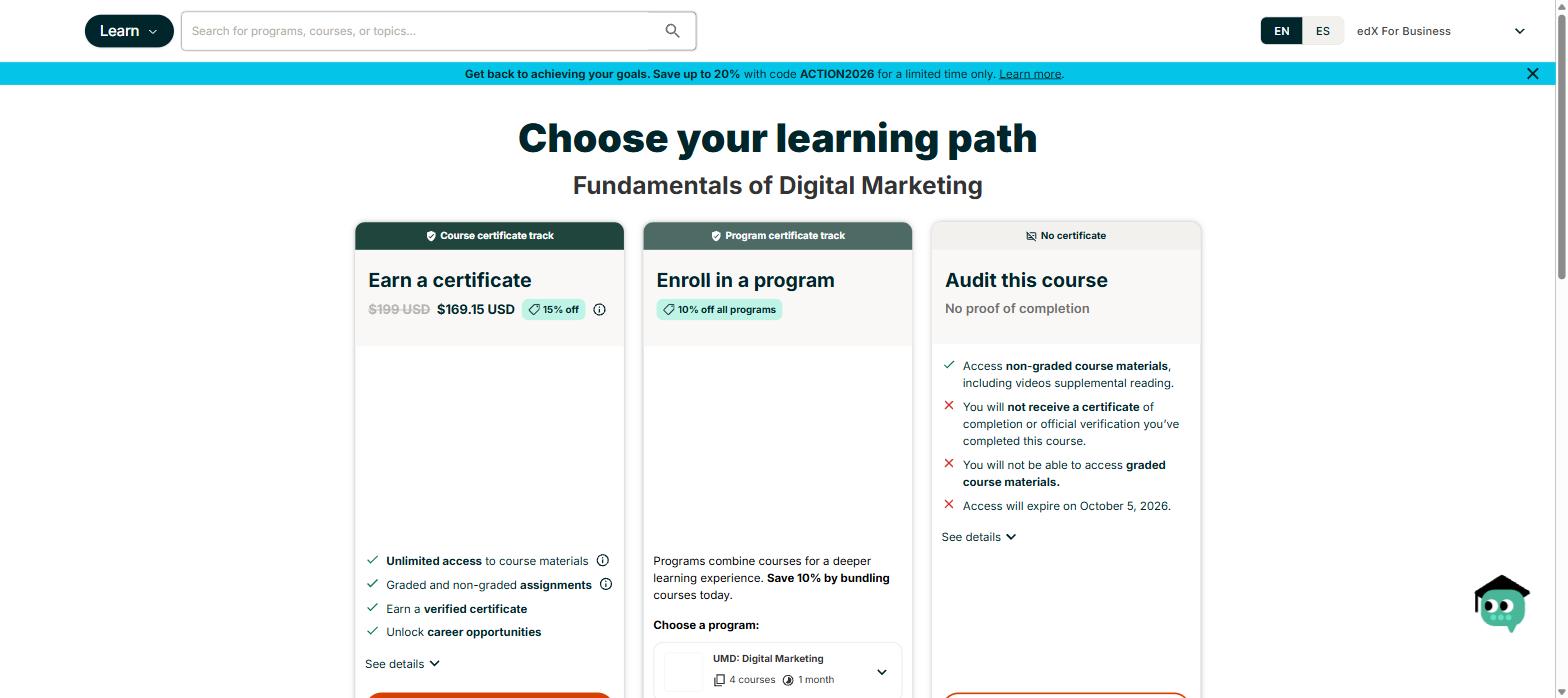Click the struck-through $199 USD price
1568x698 pixels.
399,309
